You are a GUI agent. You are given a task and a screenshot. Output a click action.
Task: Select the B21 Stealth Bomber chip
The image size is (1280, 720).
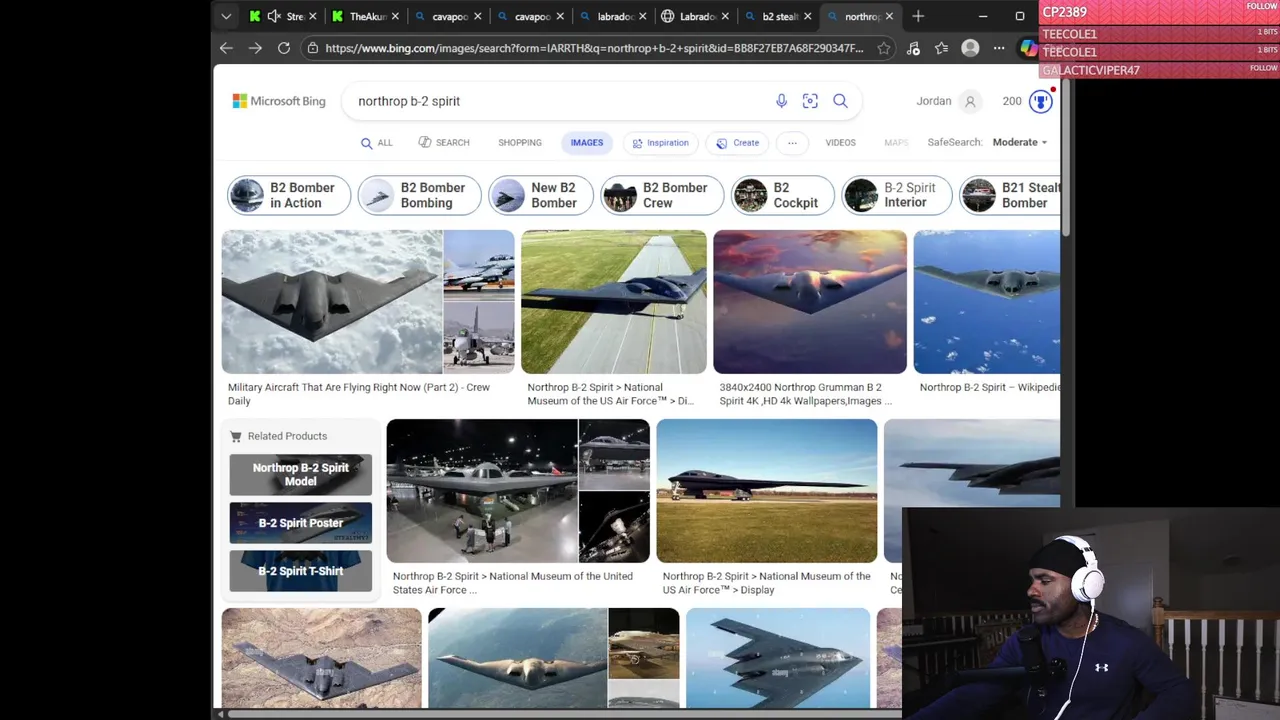coord(1010,195)
